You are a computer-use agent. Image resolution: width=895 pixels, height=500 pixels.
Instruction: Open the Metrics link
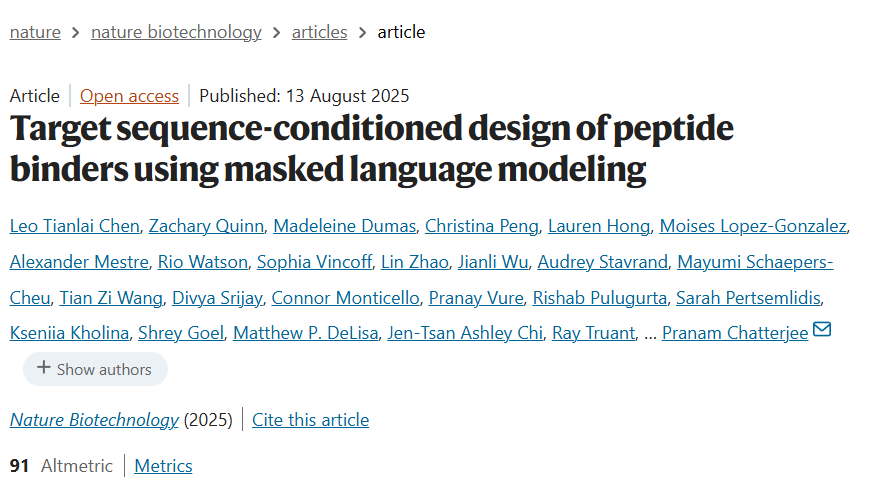pyautogui.click(x=163, y=466)
